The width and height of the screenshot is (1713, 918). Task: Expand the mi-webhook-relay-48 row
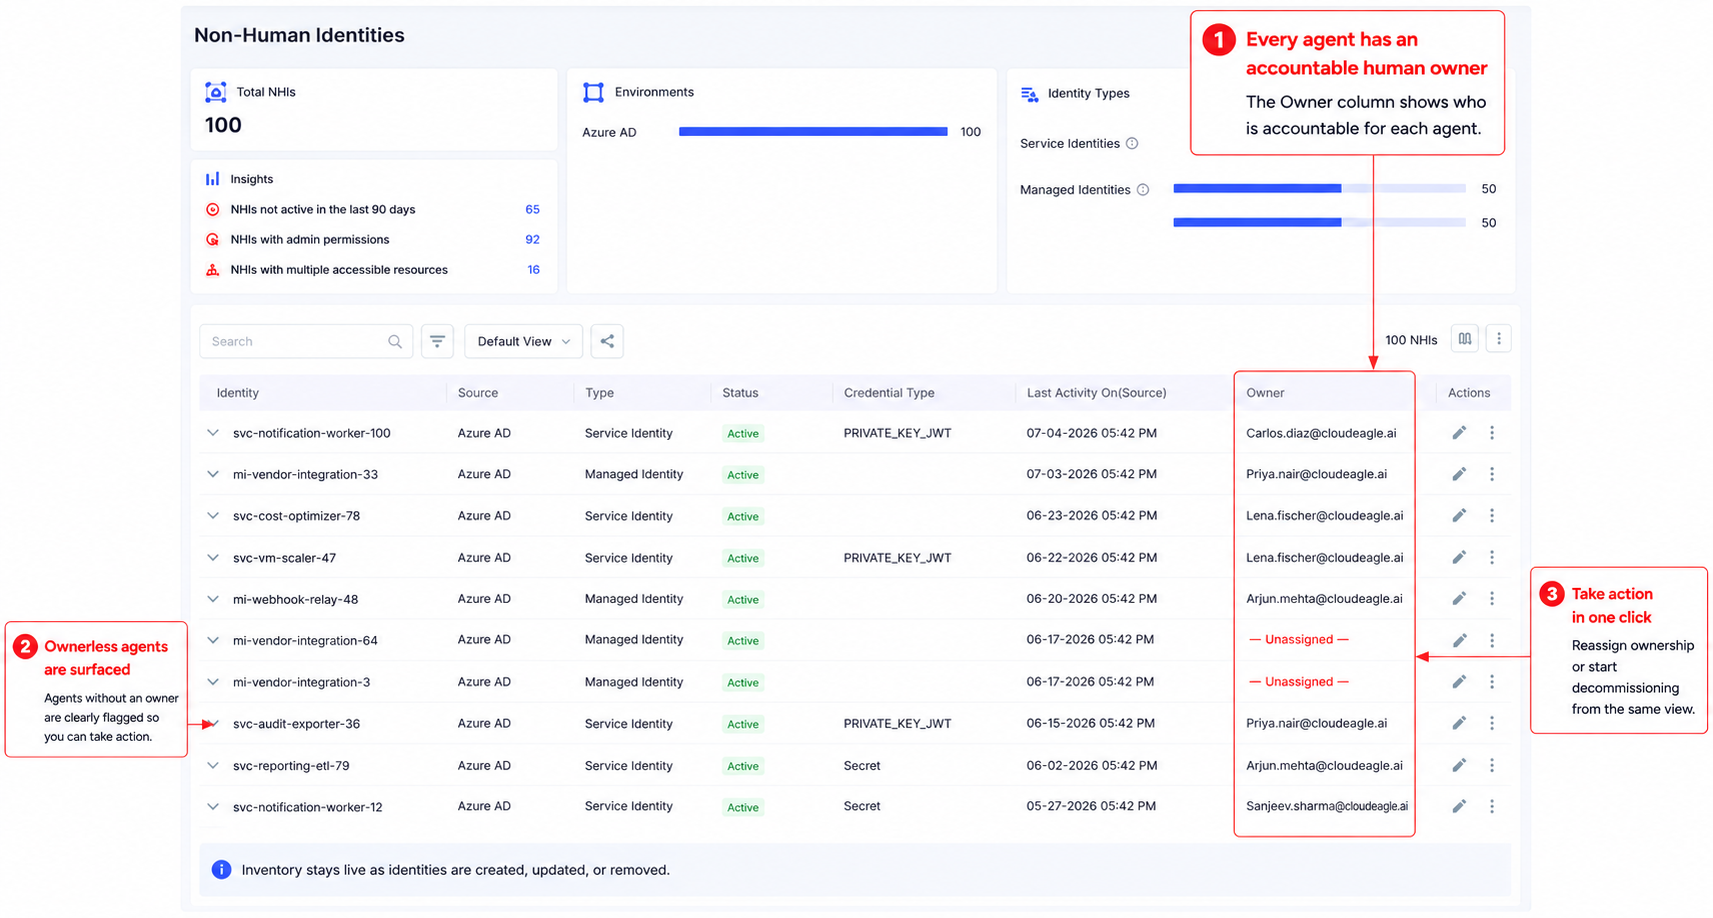(x=213, y=599)
